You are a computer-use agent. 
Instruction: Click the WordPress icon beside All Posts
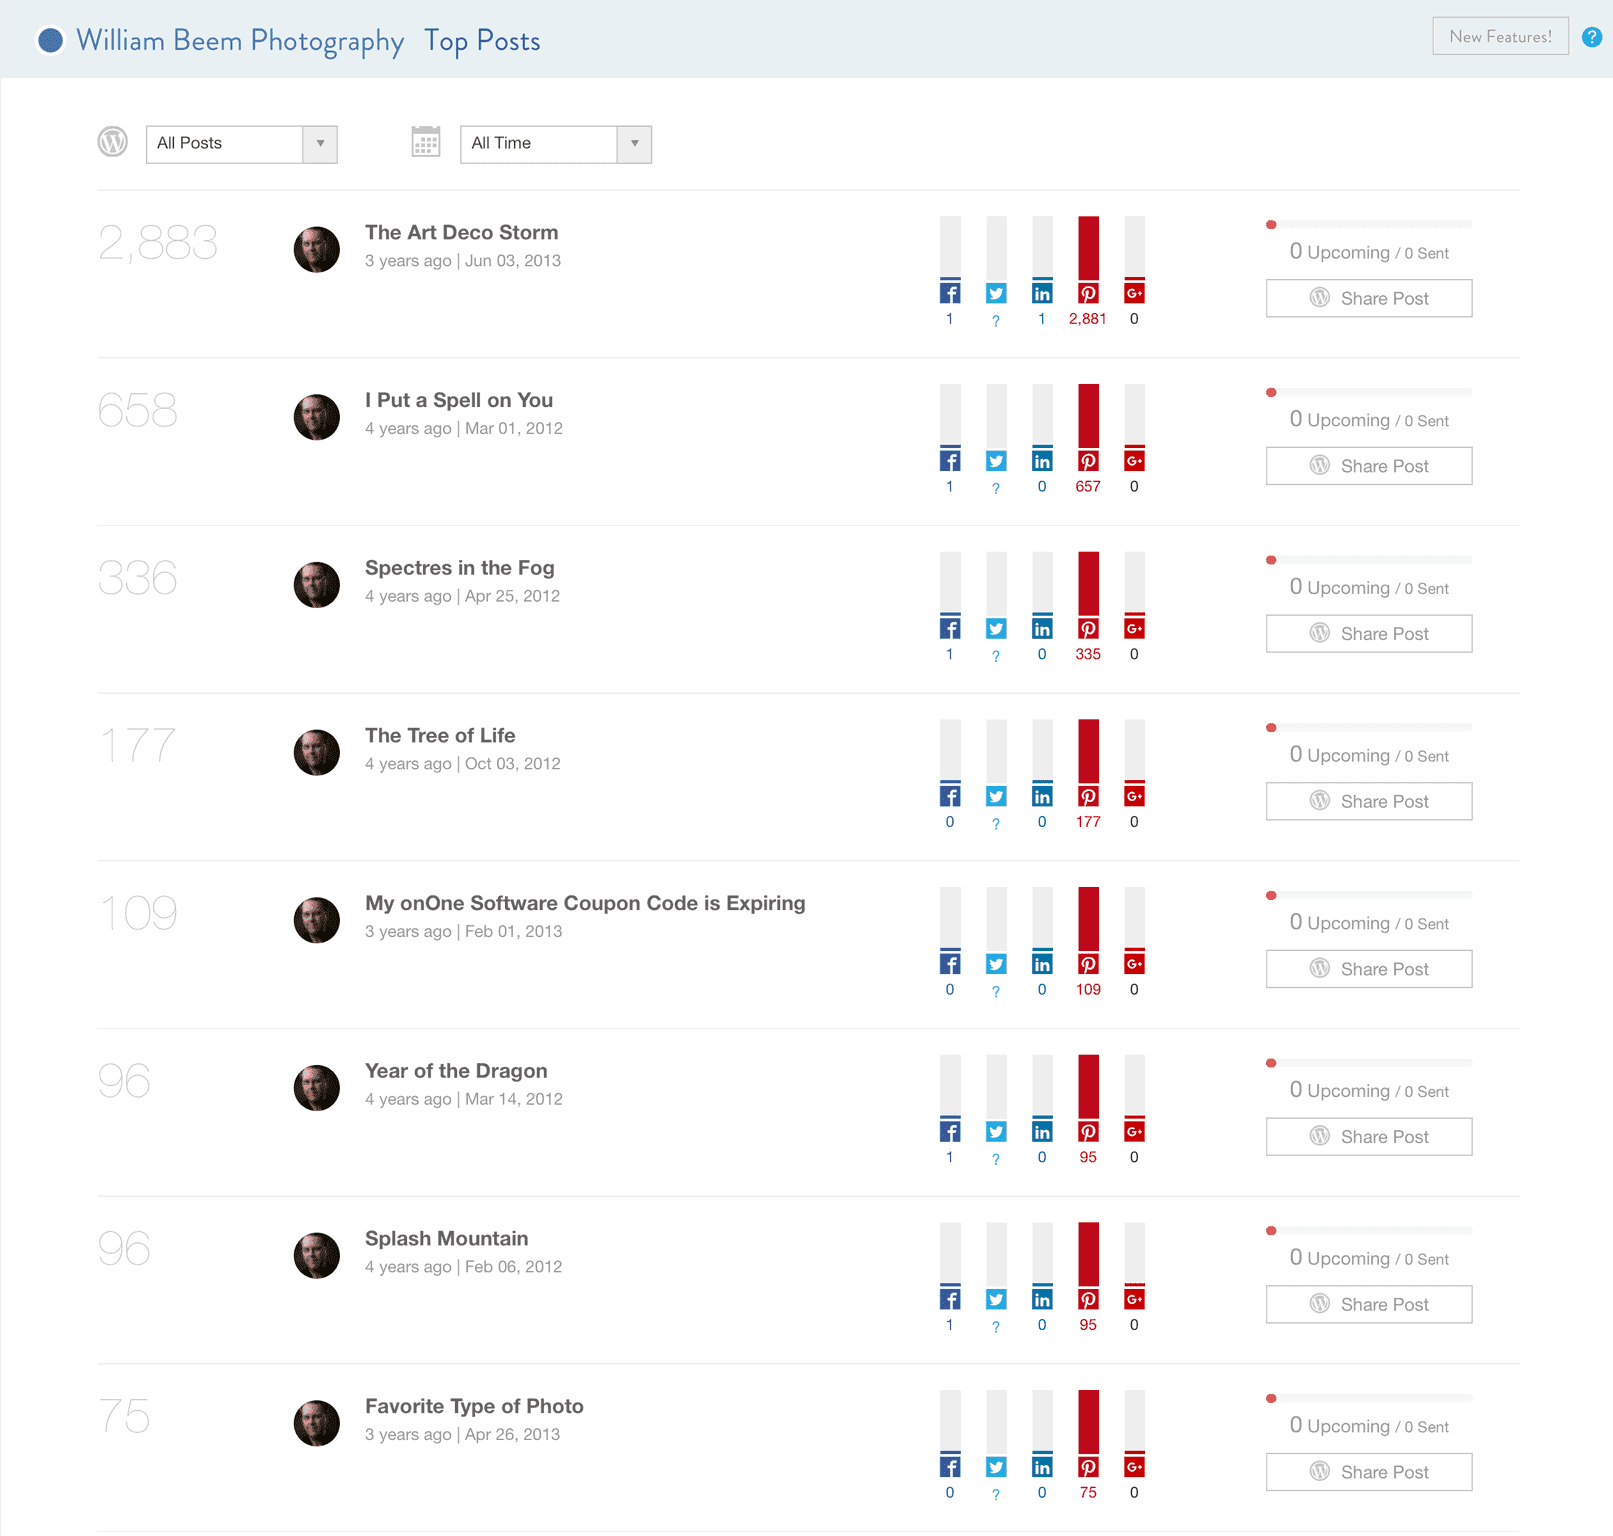[x=113, y=142]
